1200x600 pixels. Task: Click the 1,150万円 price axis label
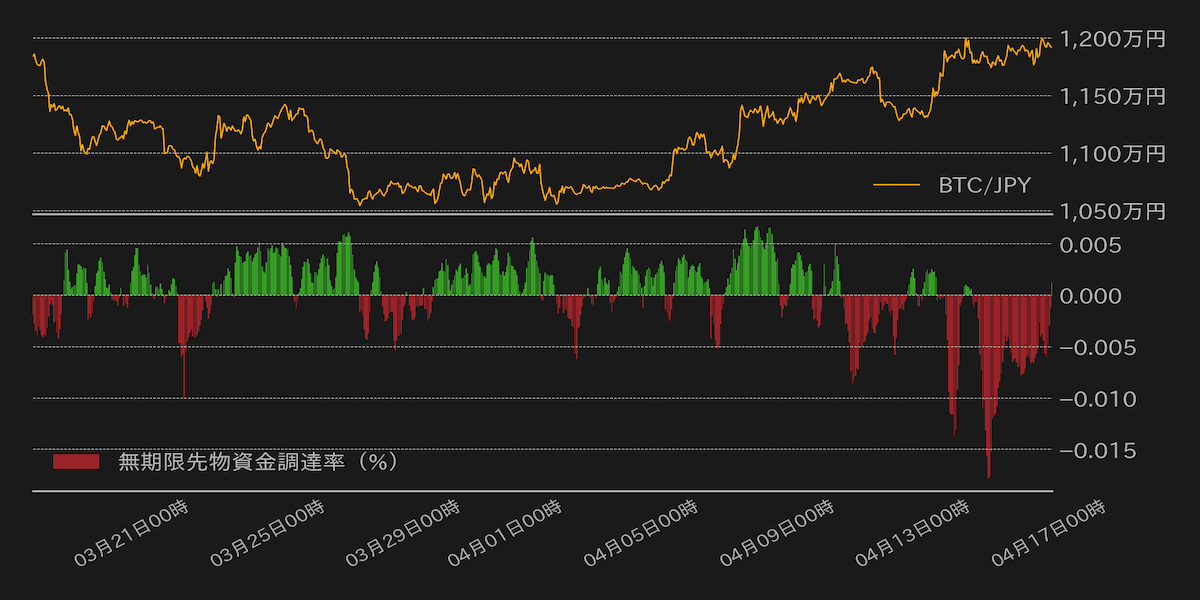coord(1112,96)
